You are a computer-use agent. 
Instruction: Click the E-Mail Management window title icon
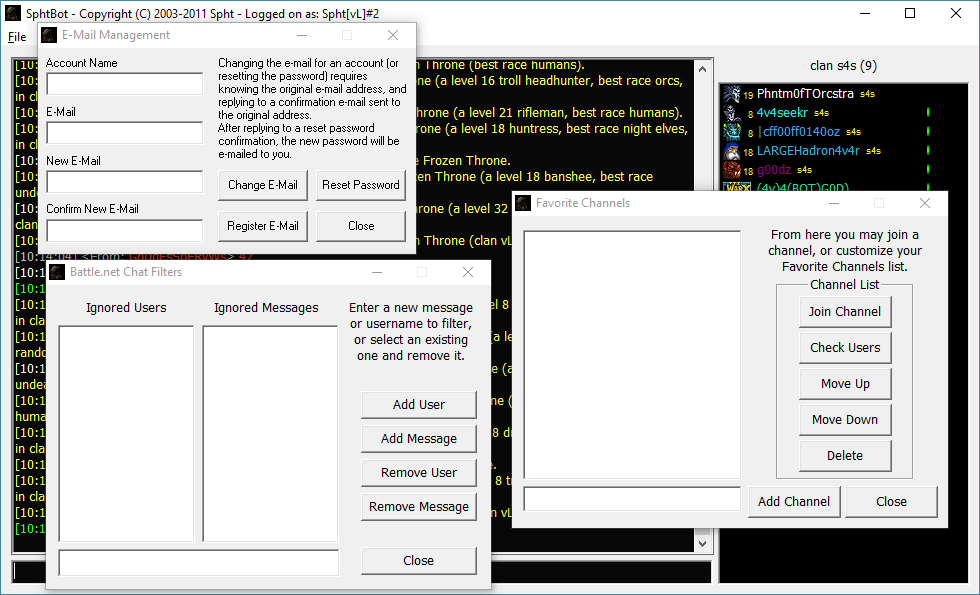coord(49,35)
